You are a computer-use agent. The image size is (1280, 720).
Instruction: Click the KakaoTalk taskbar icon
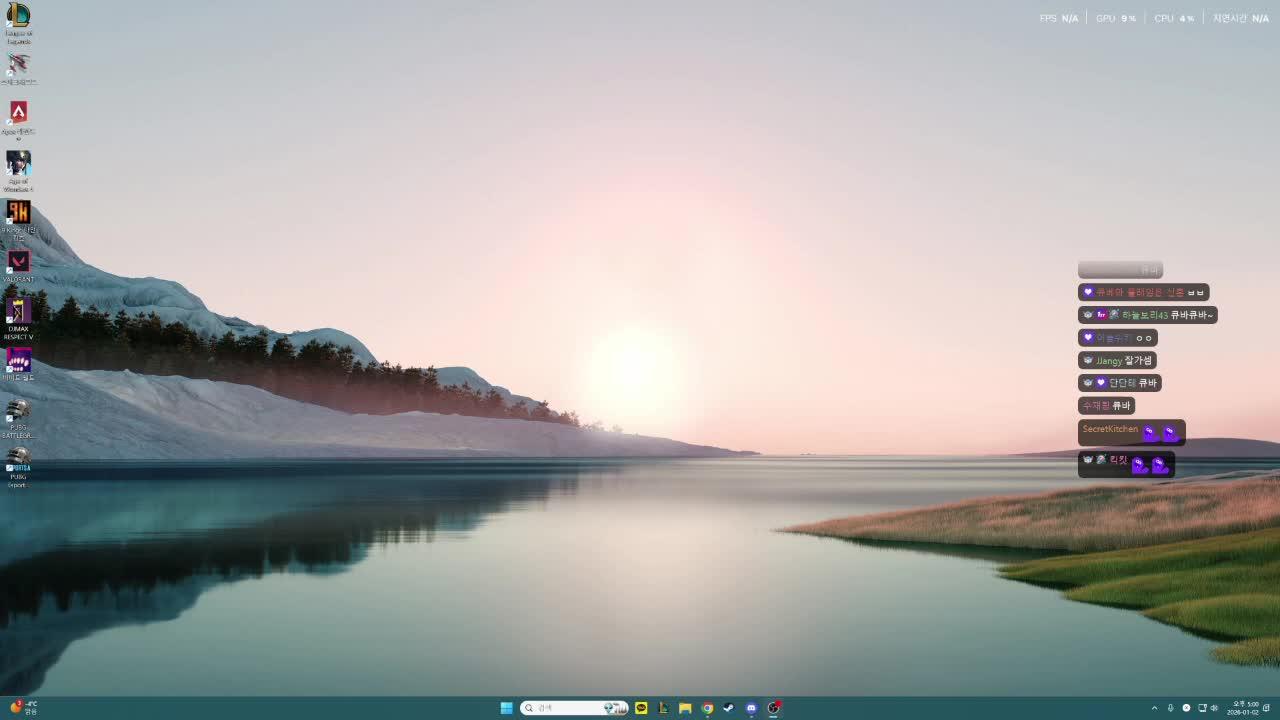point(641,708)
